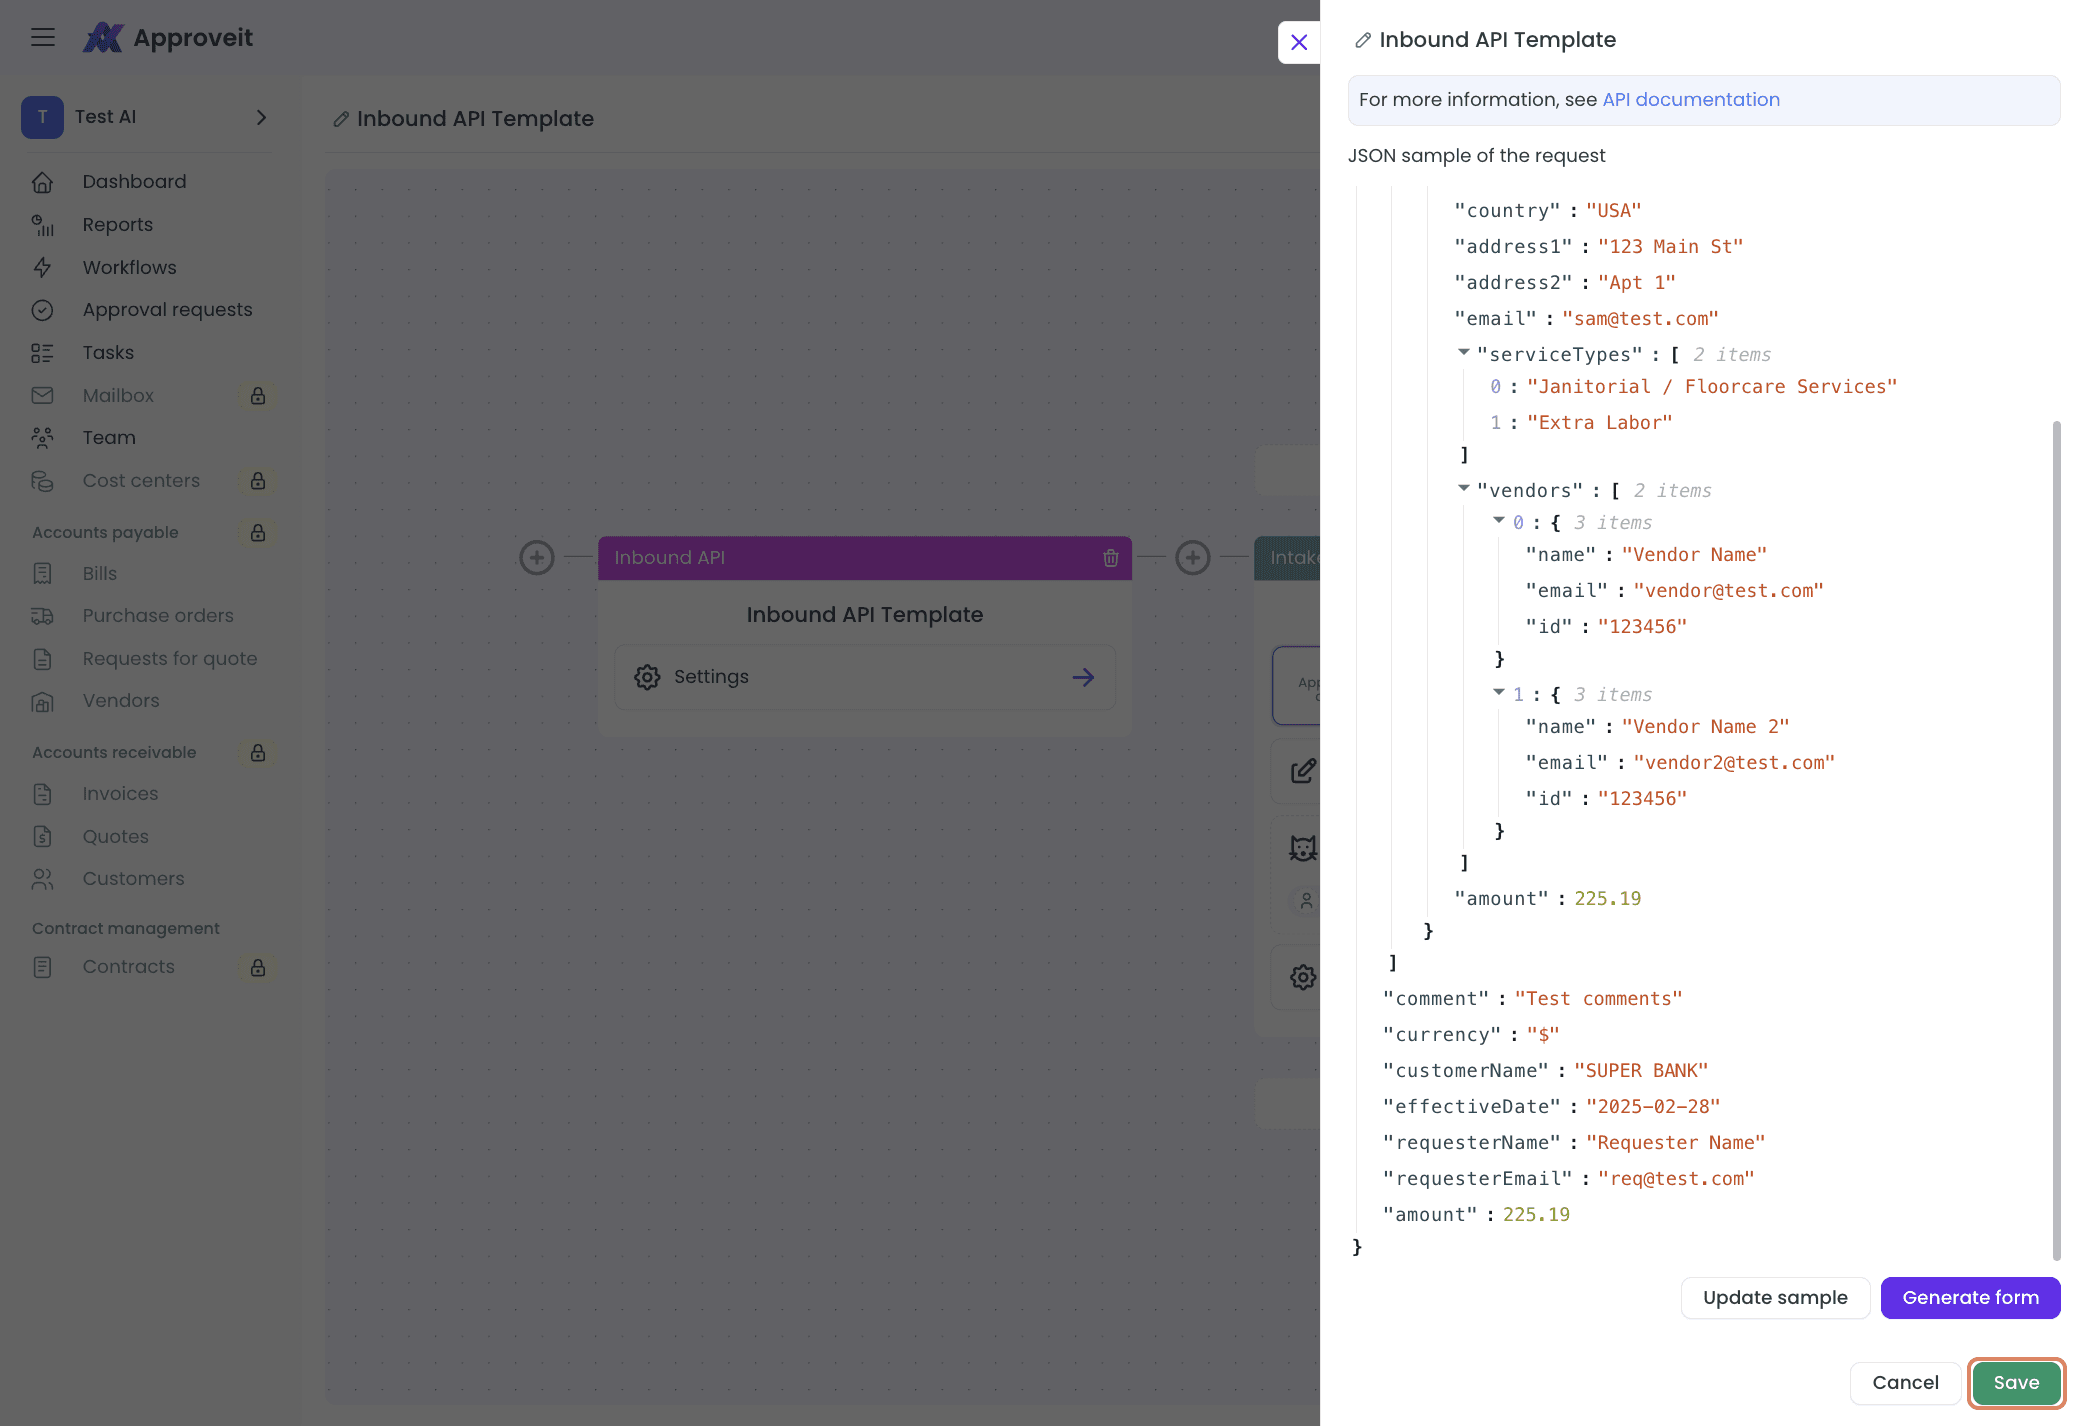Viewport: 2088px width, 1426px height.
Task: Click the "Test comments" comment value
Action: [1598, 999]
